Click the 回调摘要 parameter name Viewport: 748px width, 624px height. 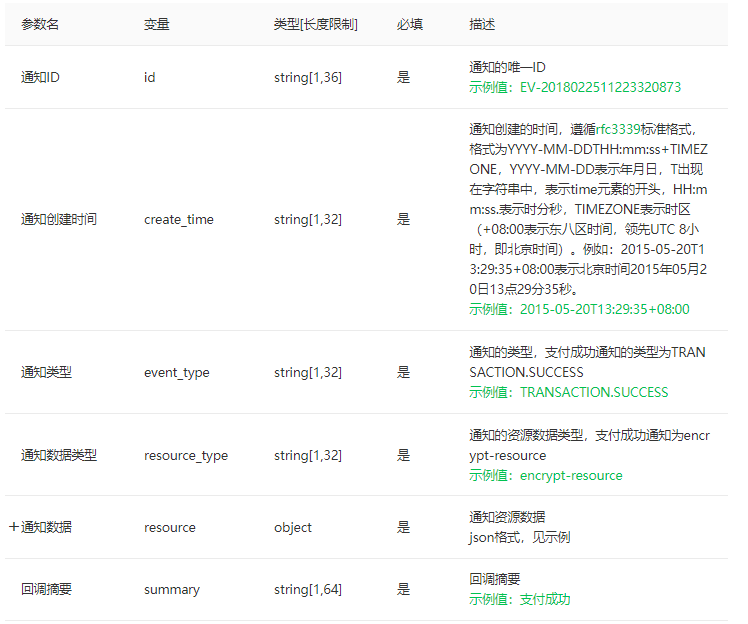[x=46, y=589]
